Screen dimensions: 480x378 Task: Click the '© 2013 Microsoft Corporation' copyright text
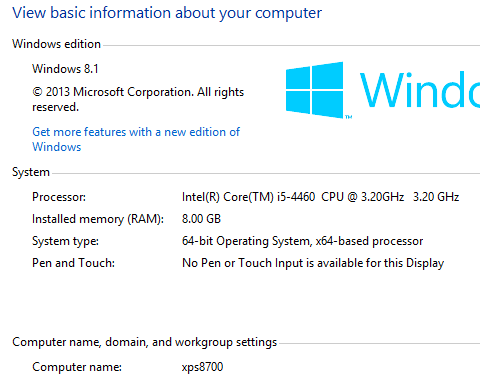(138, 99)
